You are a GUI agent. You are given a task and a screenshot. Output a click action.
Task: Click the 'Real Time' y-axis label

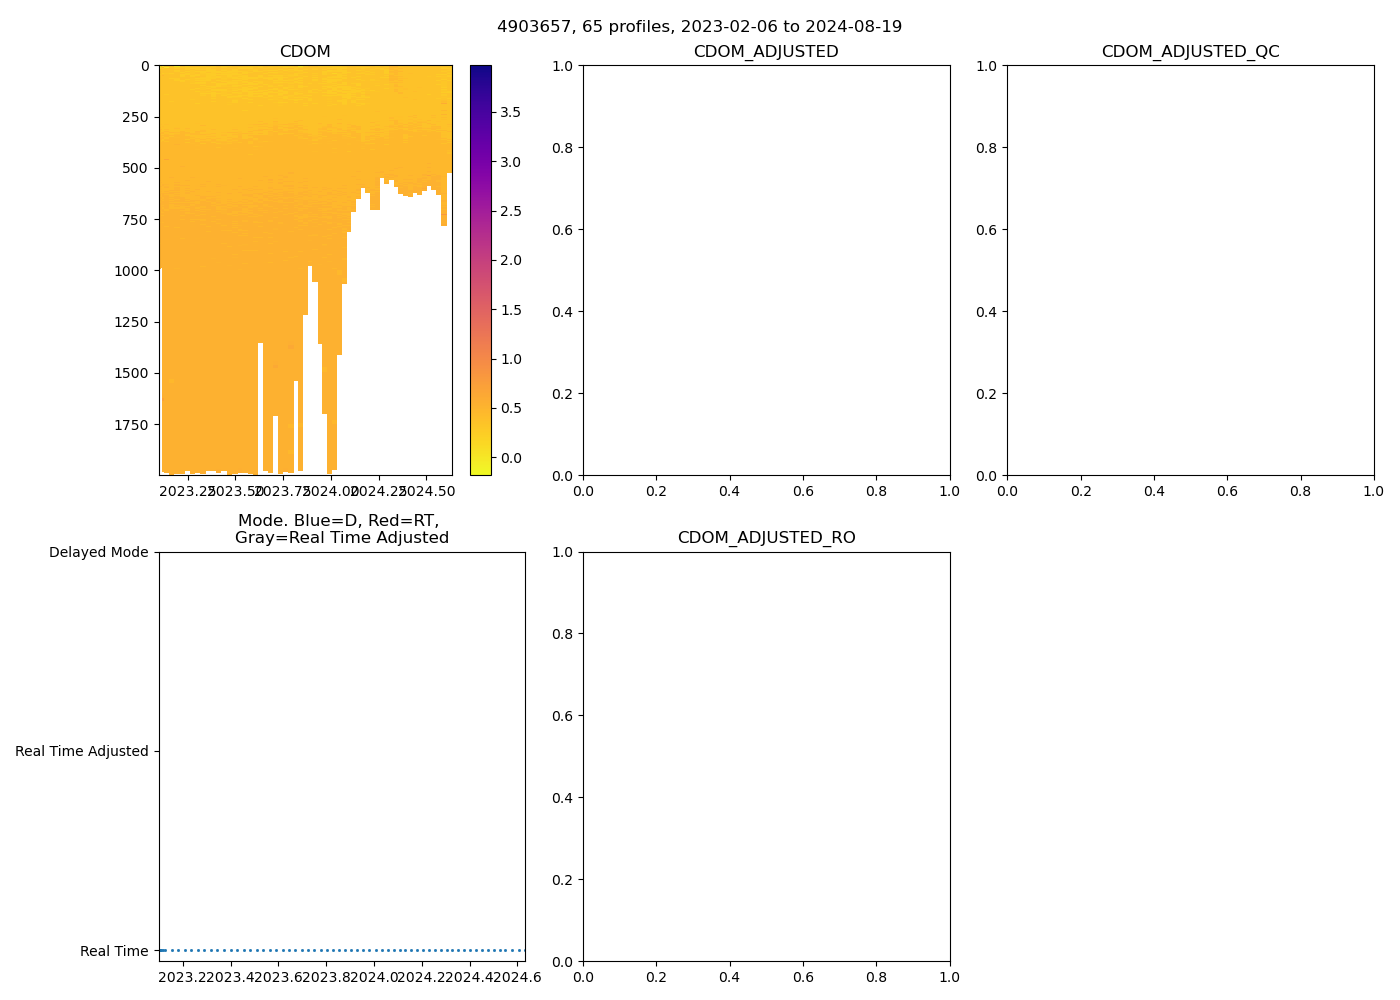coord(114,951)
